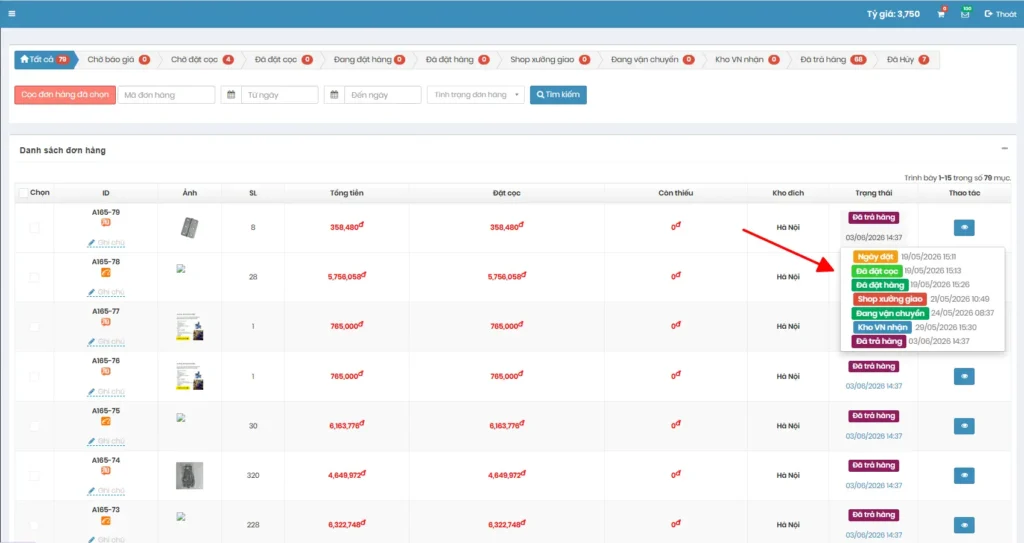The height and width of the screenshot is (543, 1024).
Task: Tick the checkbox for order A165-79
Action: (x=34, y=228)
